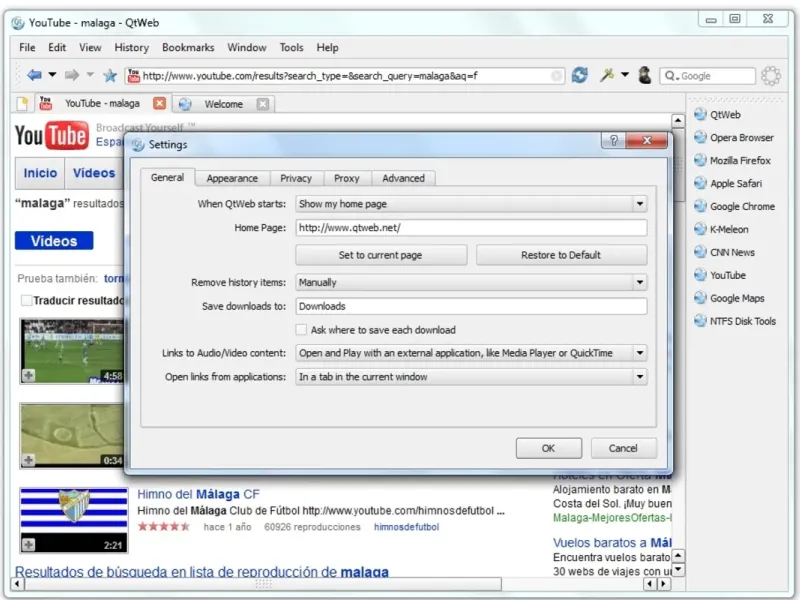800x600 pixels.
Task: Open QtWeb bookmark in sidebar
Action: 718,115
